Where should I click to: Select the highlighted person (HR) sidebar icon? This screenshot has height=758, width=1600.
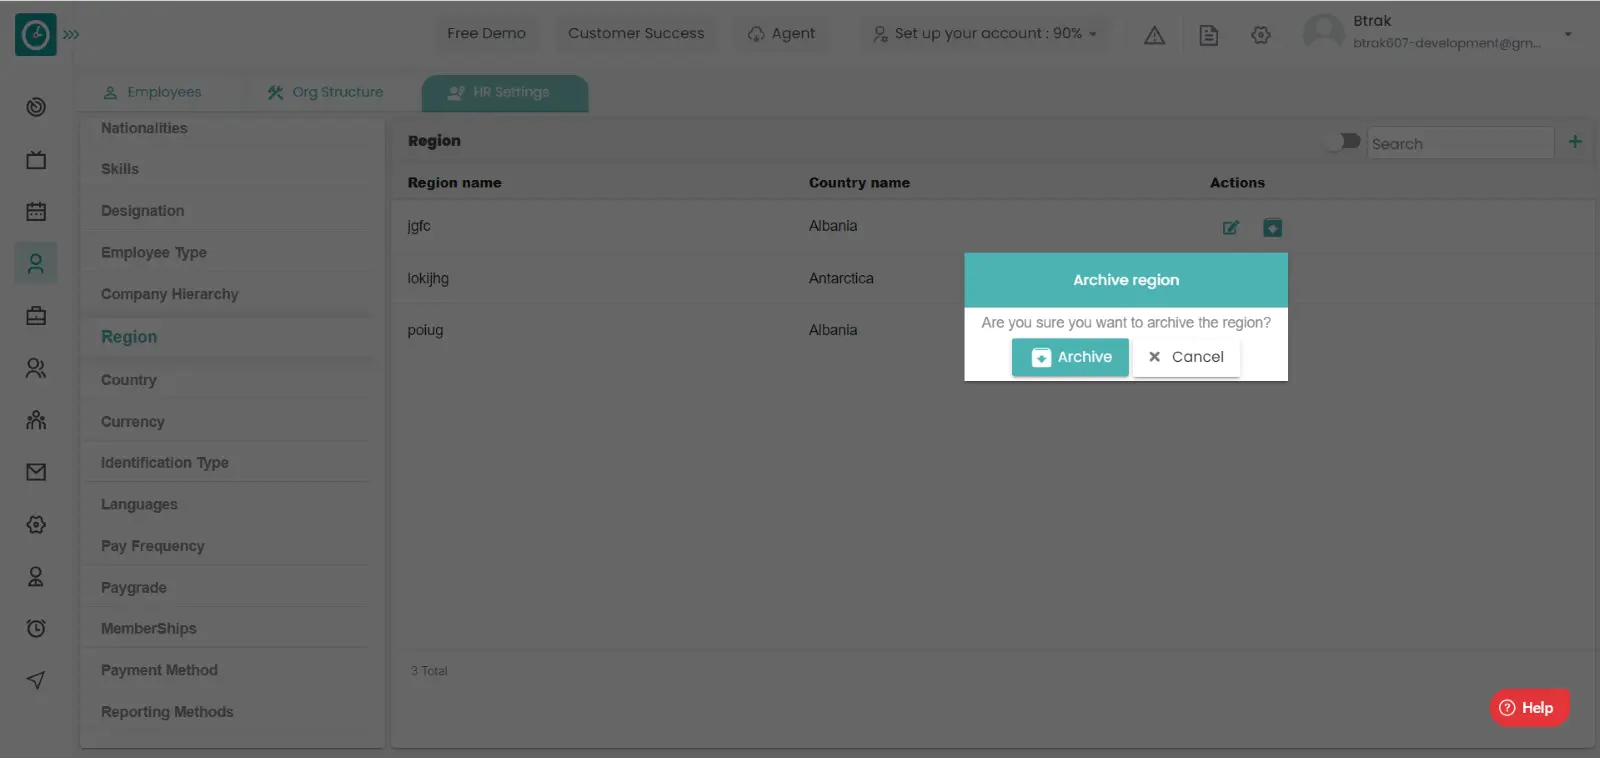click(36, 263)
